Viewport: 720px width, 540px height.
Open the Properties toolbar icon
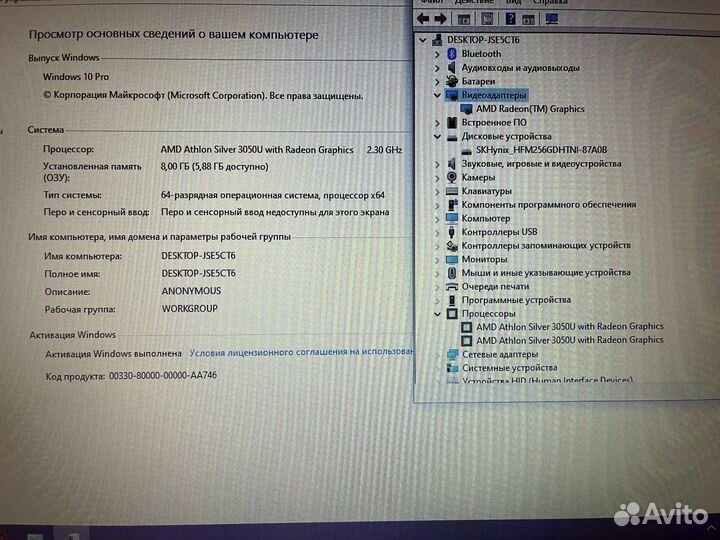pos(487,19)
